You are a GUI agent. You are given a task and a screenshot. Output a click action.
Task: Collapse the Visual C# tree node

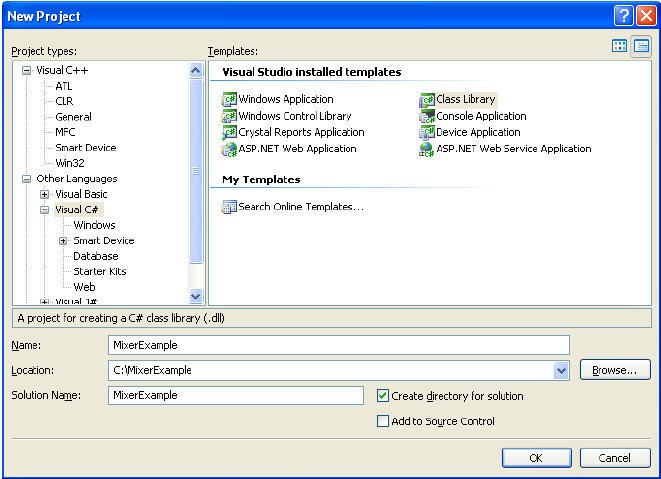44,210
